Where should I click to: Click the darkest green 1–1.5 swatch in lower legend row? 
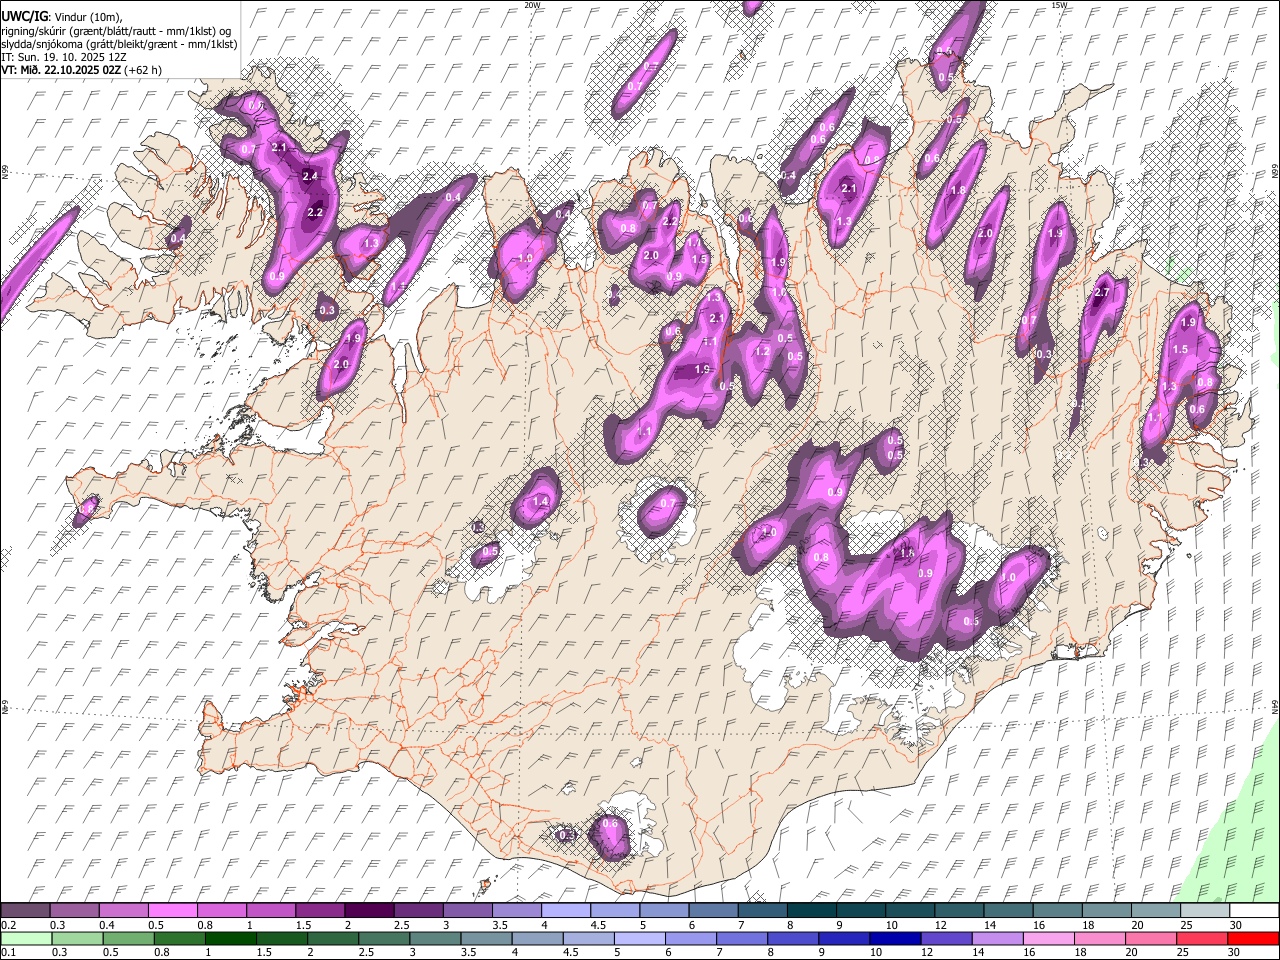click(230, 939)
